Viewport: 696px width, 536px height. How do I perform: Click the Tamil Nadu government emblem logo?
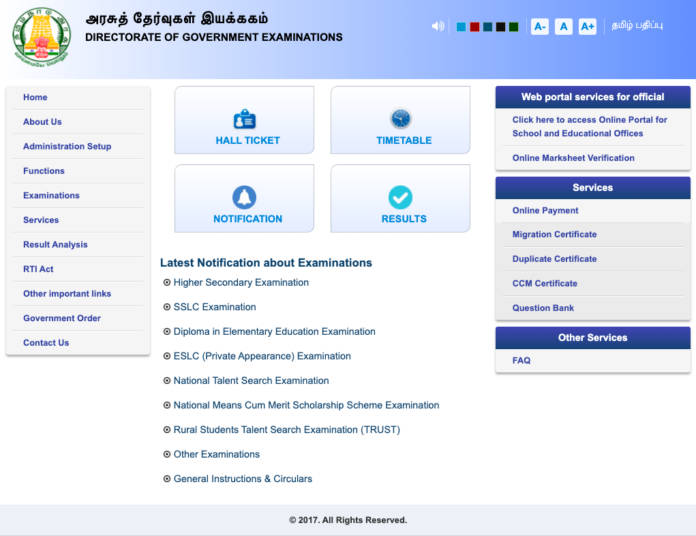point(41,37)
